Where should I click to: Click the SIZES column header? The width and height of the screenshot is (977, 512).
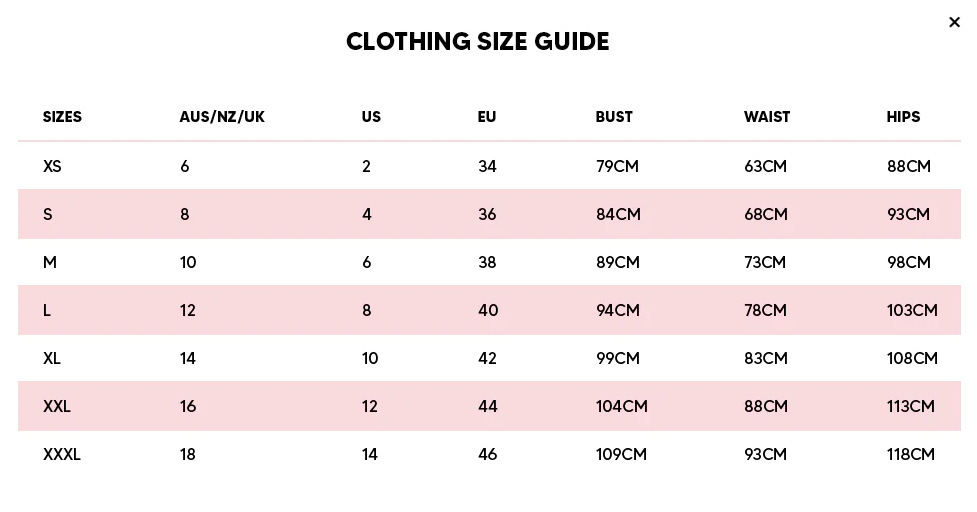tap(62, 117)
